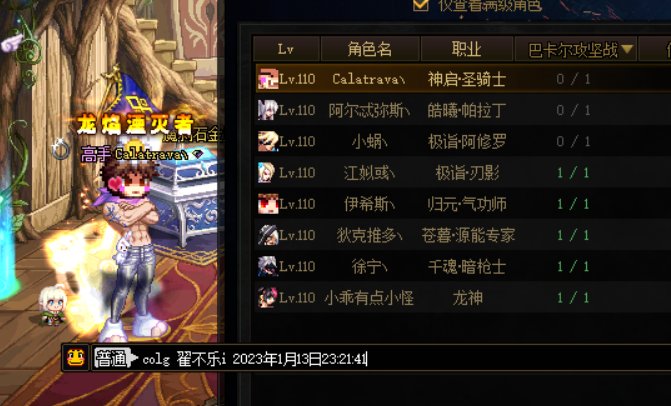Choose the 江娰彧 刃影 avatar icon
Viewport: 671px width, 406px height.
(x=267, y=172)
